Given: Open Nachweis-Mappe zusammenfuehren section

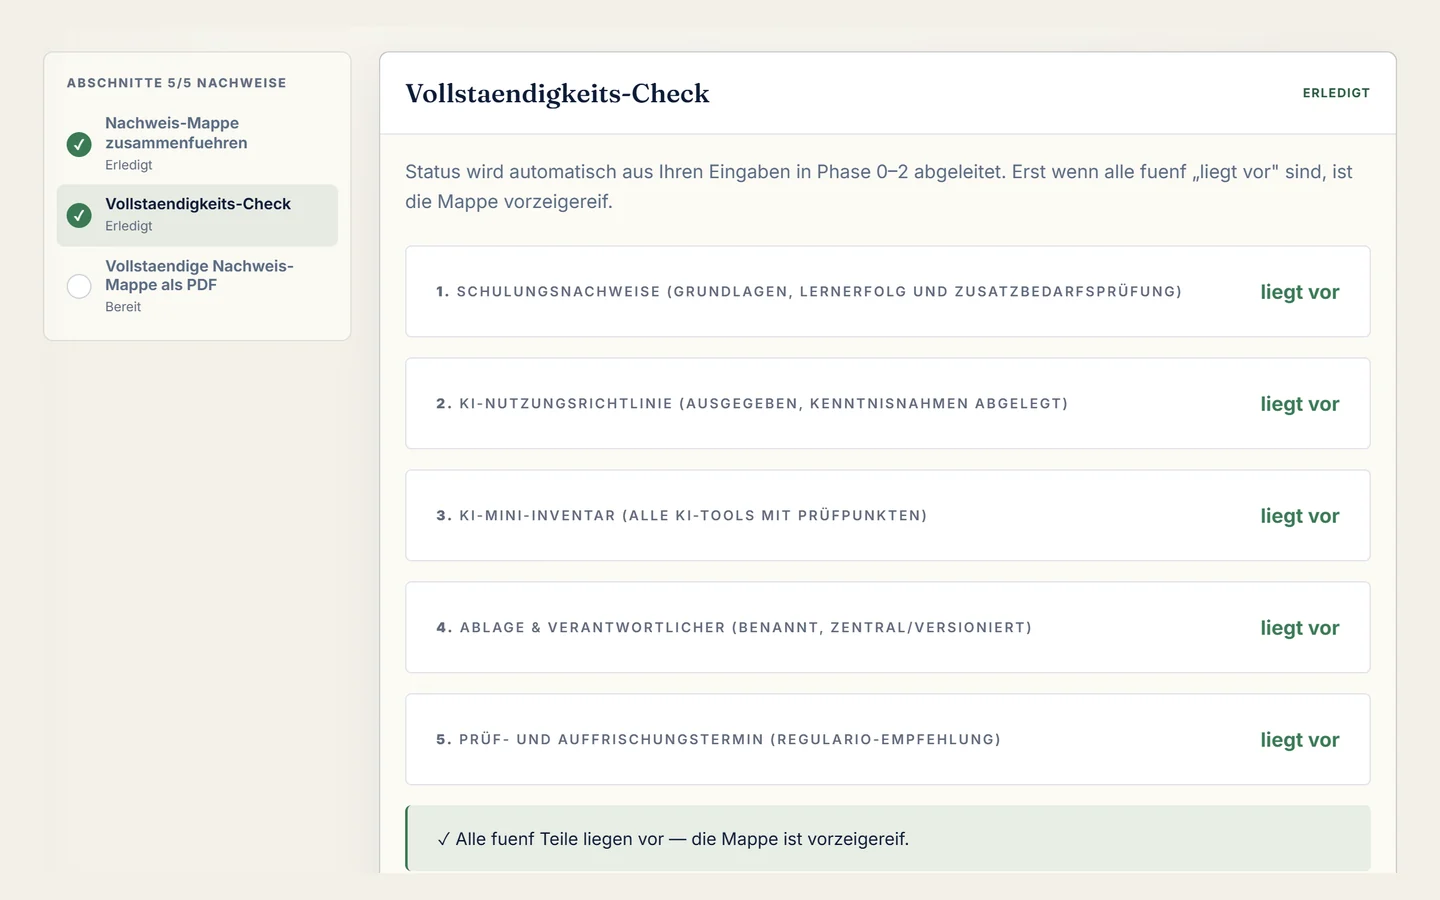Looking at the screenshot, I should click(197, 144).
